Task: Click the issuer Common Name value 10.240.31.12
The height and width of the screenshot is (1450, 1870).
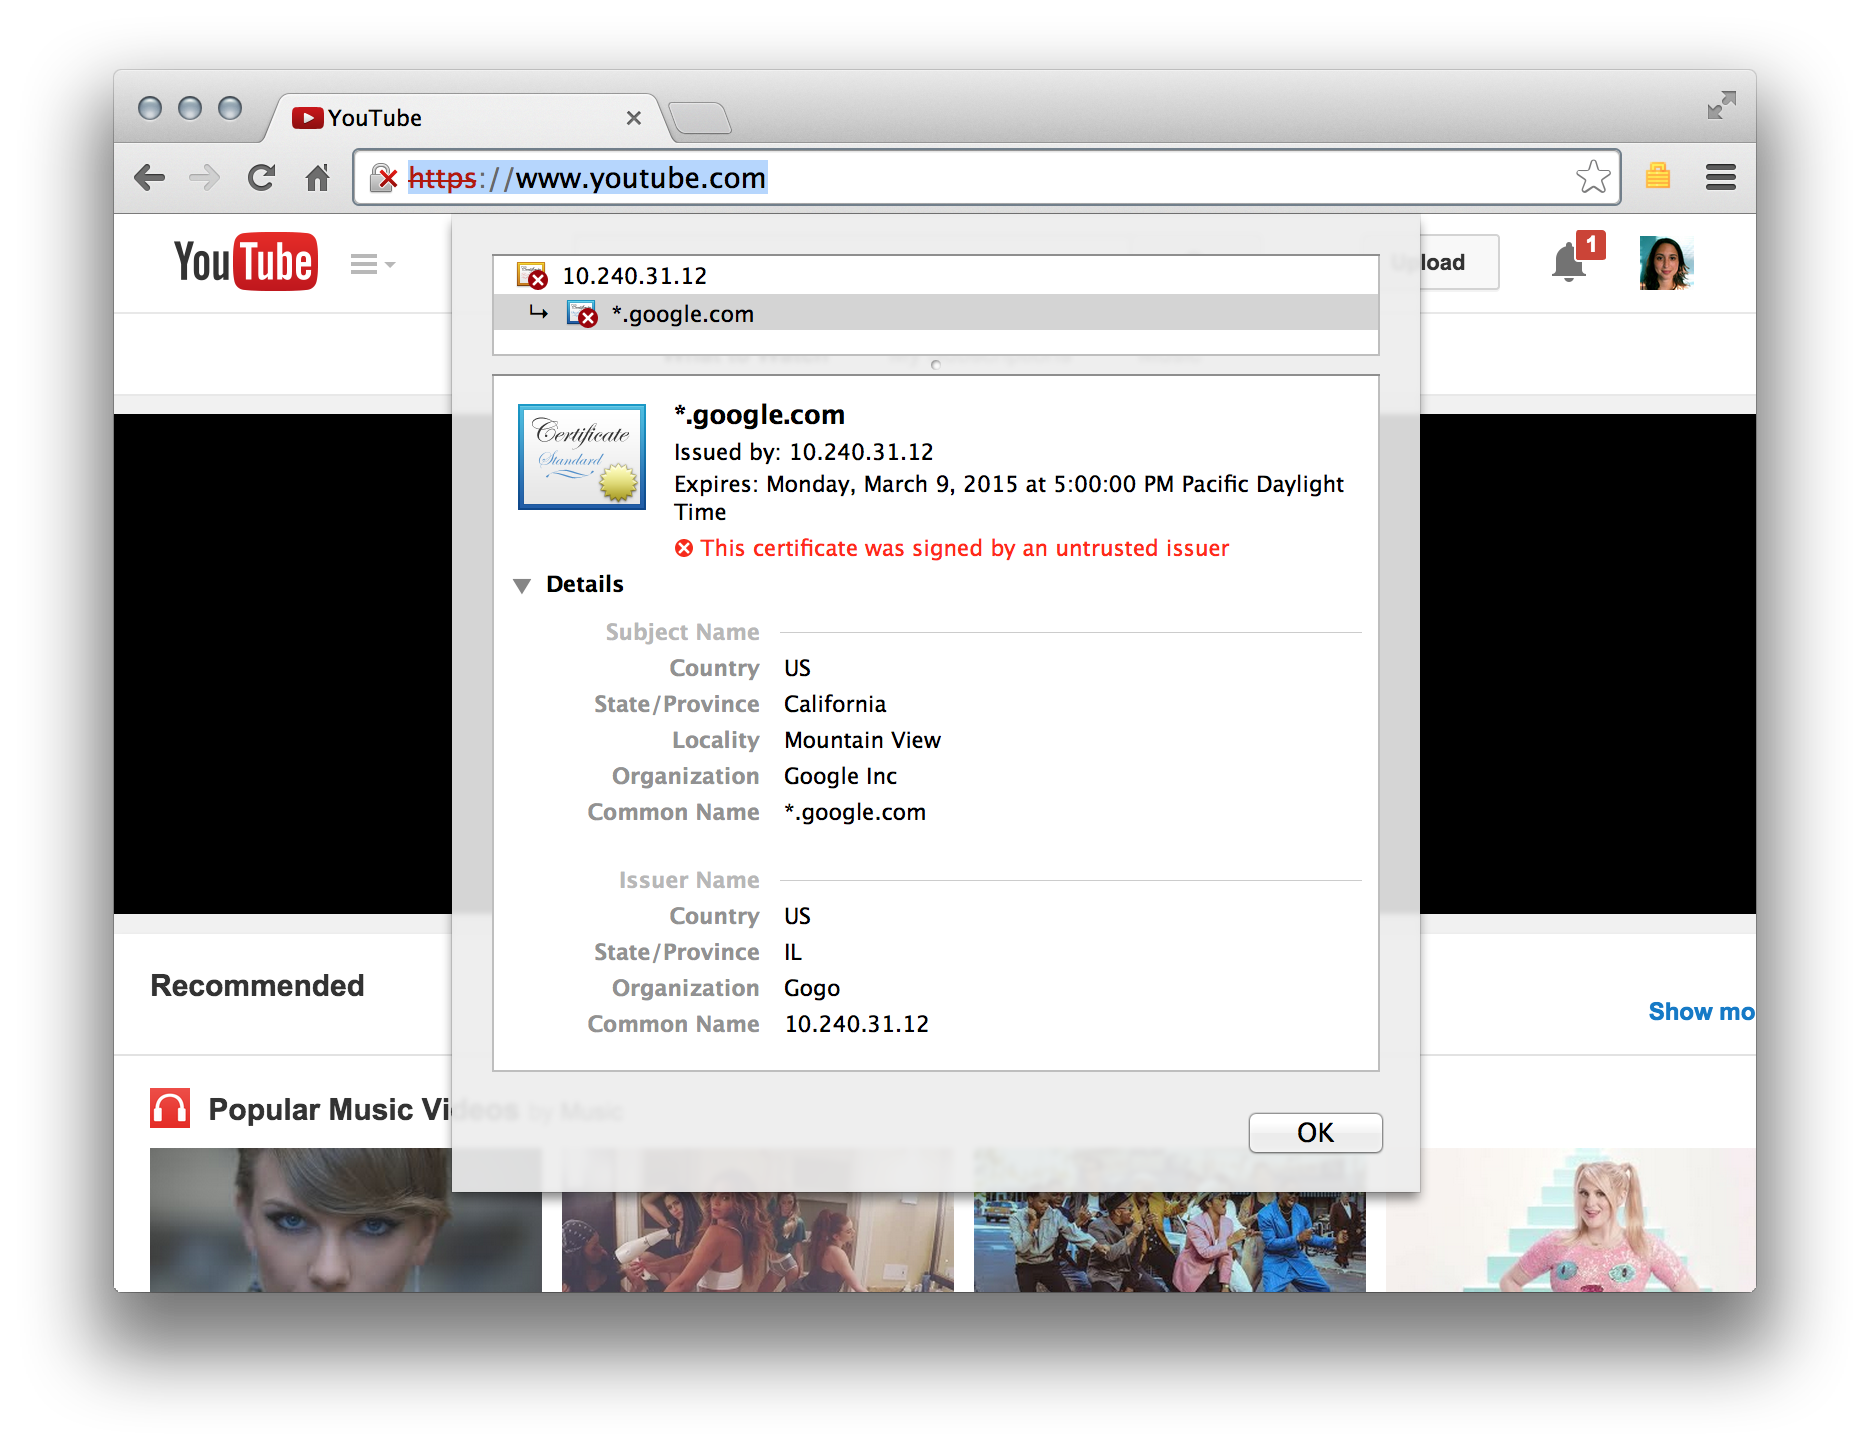Action: coord(857,1024)
